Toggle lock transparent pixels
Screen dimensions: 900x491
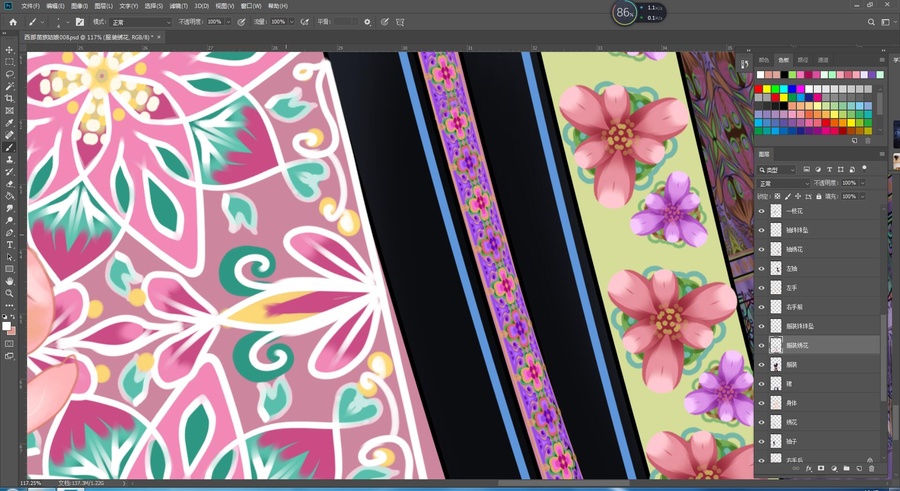(778, 196)
